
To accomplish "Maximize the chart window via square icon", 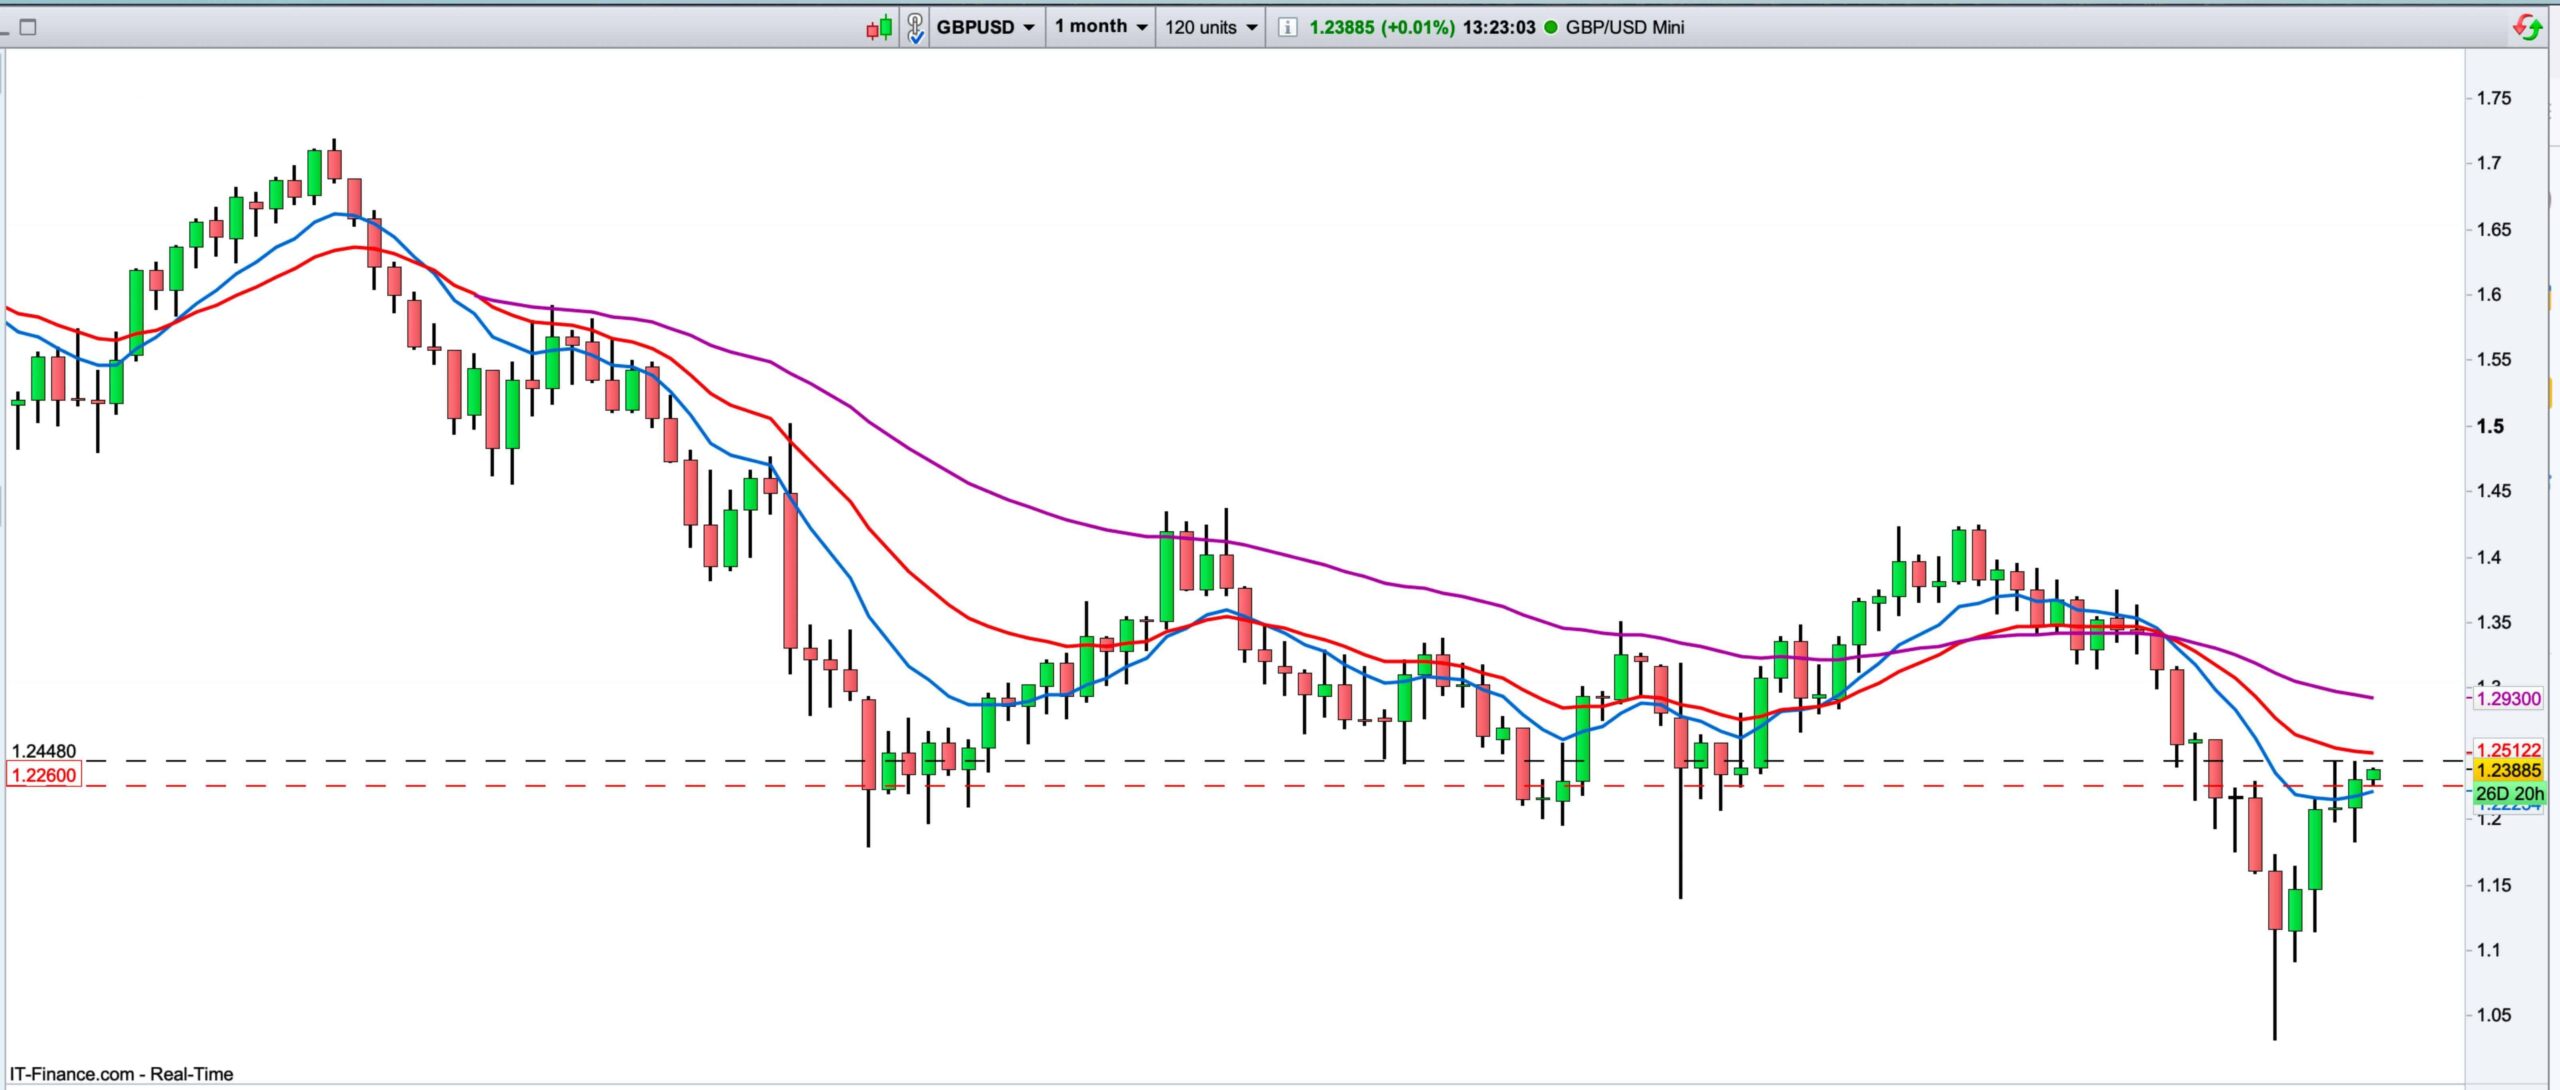I will [x=28, y=27].
